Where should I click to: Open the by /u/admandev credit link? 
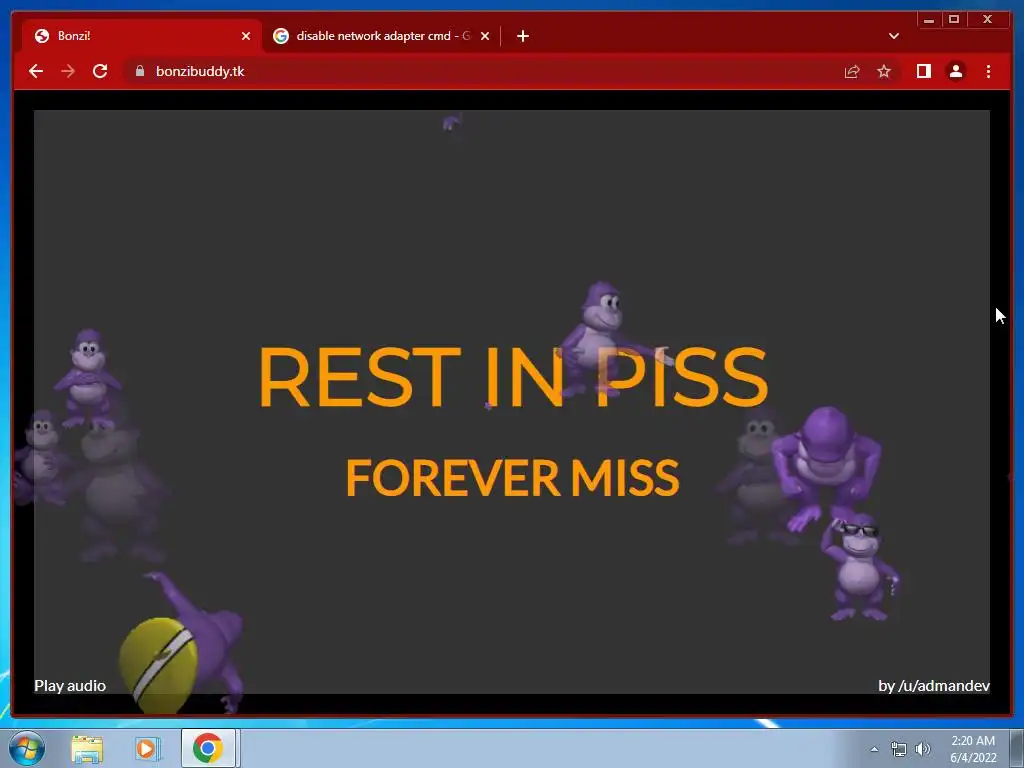[934, 686]
